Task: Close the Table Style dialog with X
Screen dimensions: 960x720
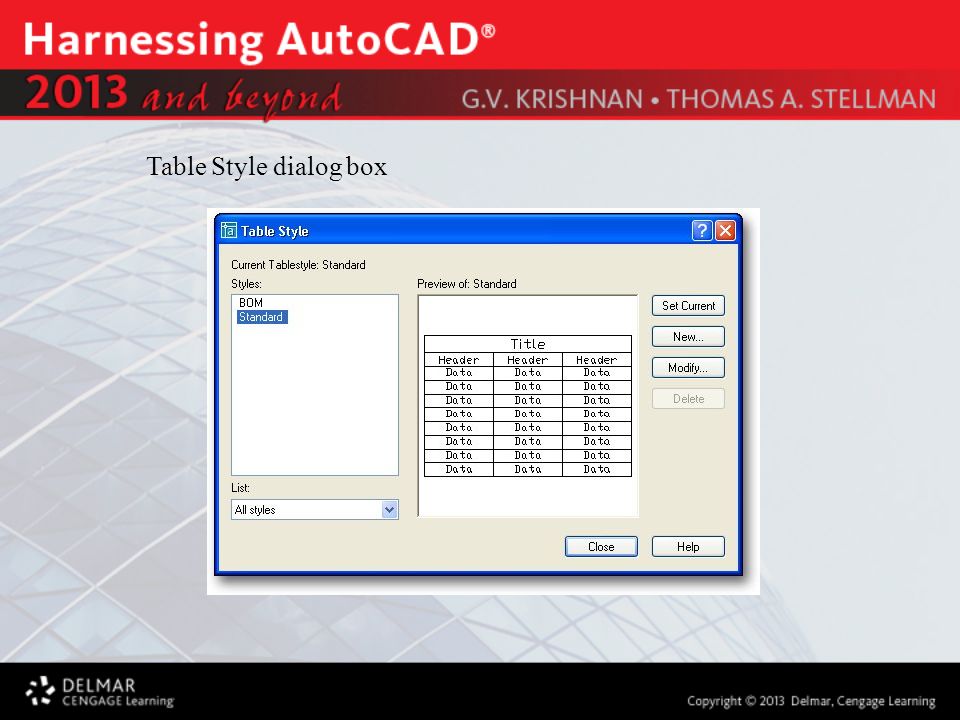Action: [x=726, y=231]
